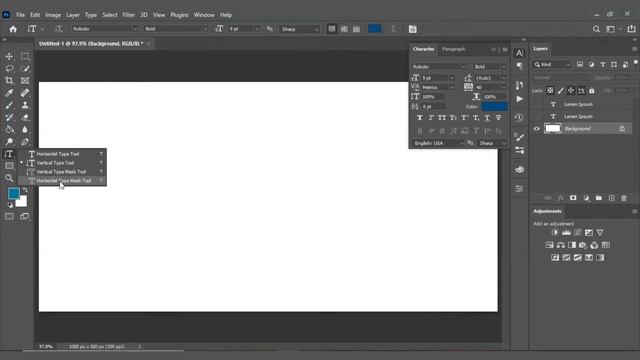The width and height of the screenshot is (640, 360).
Task: Open Create warped text icon
Action: 393,29
